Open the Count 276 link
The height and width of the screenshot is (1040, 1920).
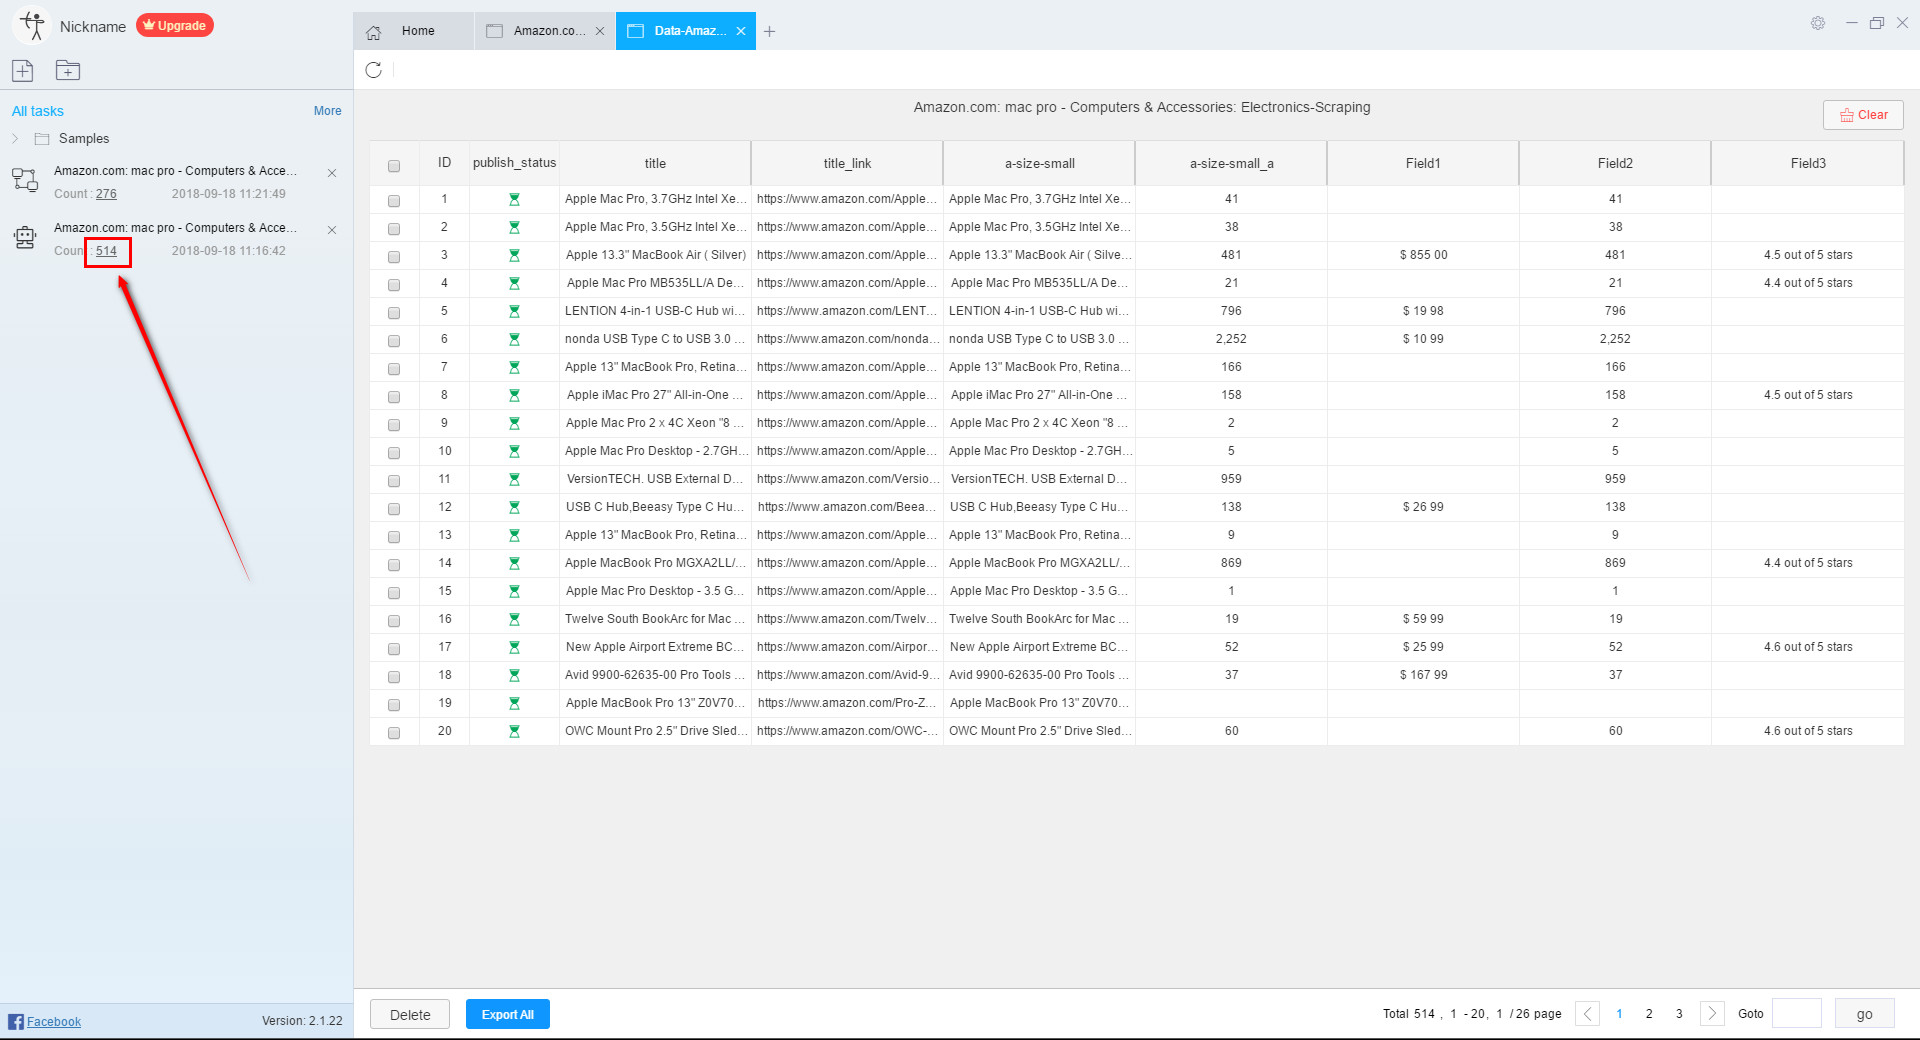click(x=106, y=194)
